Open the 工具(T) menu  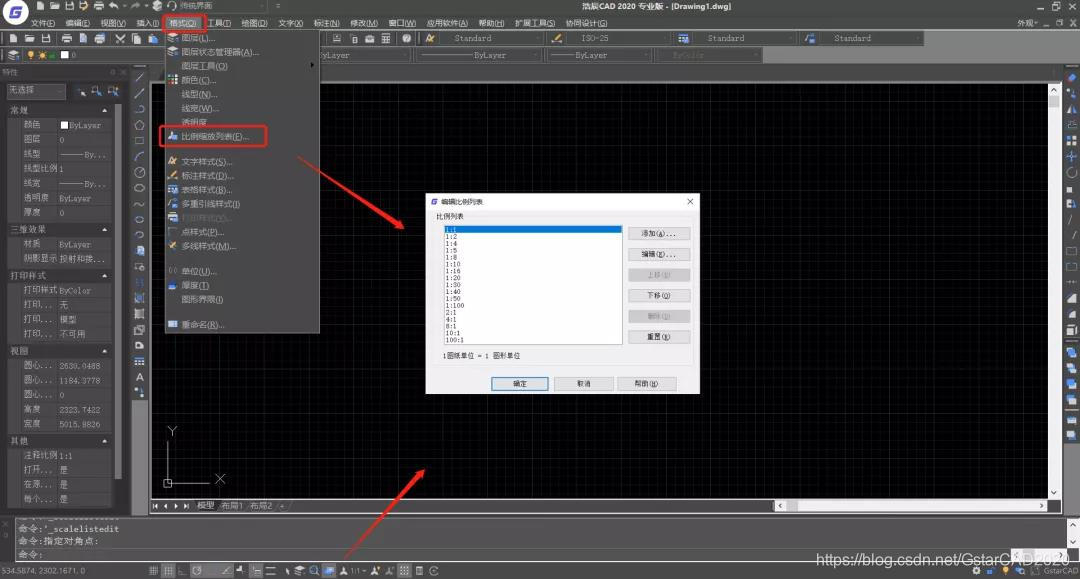click(x=220, y=23)
